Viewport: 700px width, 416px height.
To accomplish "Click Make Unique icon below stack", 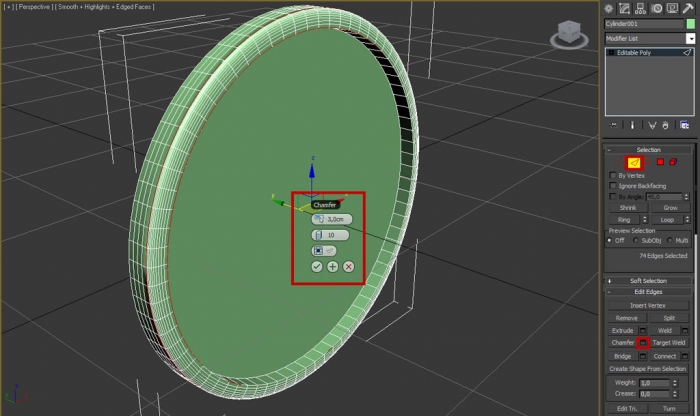I will (652, 125).
